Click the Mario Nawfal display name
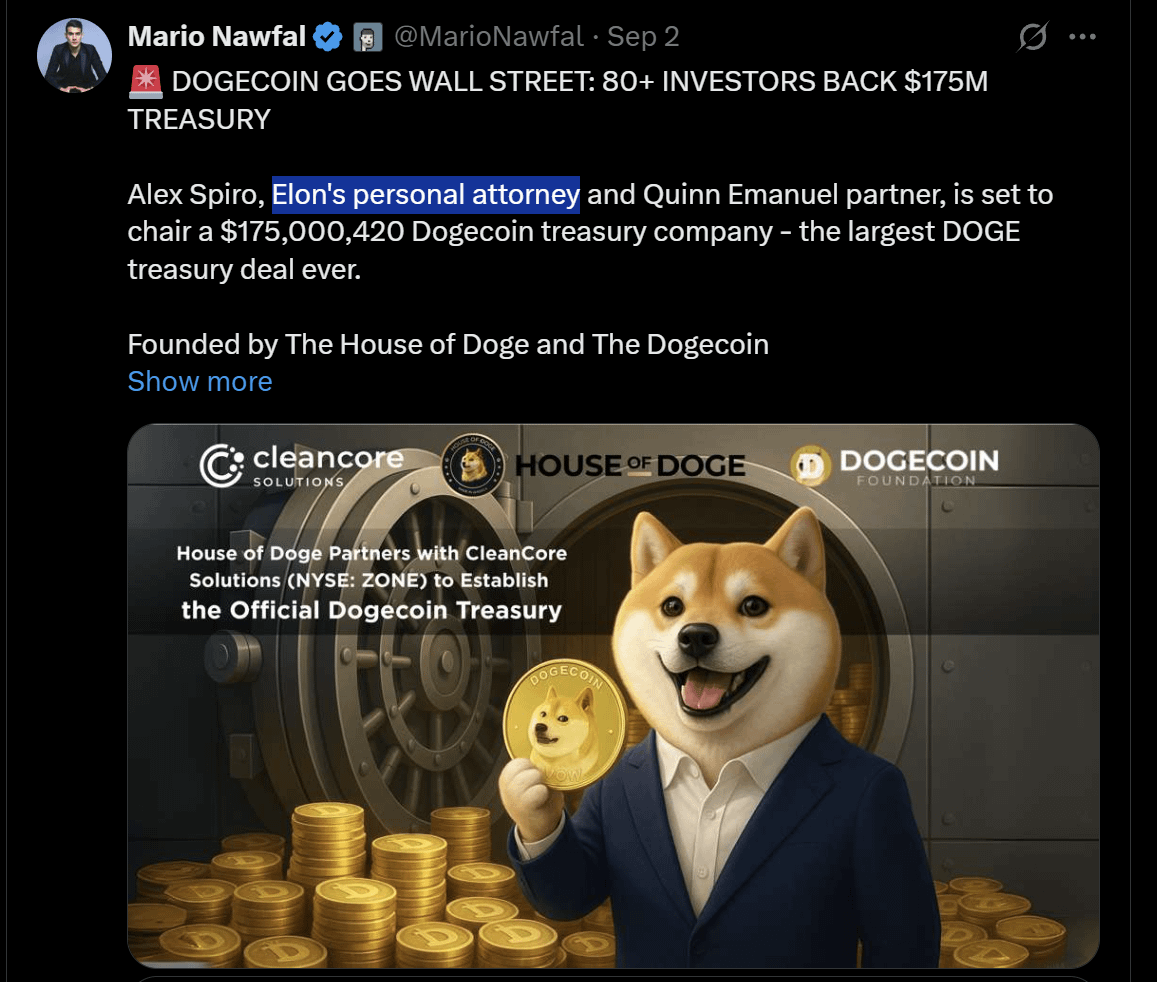 [217, 37]
